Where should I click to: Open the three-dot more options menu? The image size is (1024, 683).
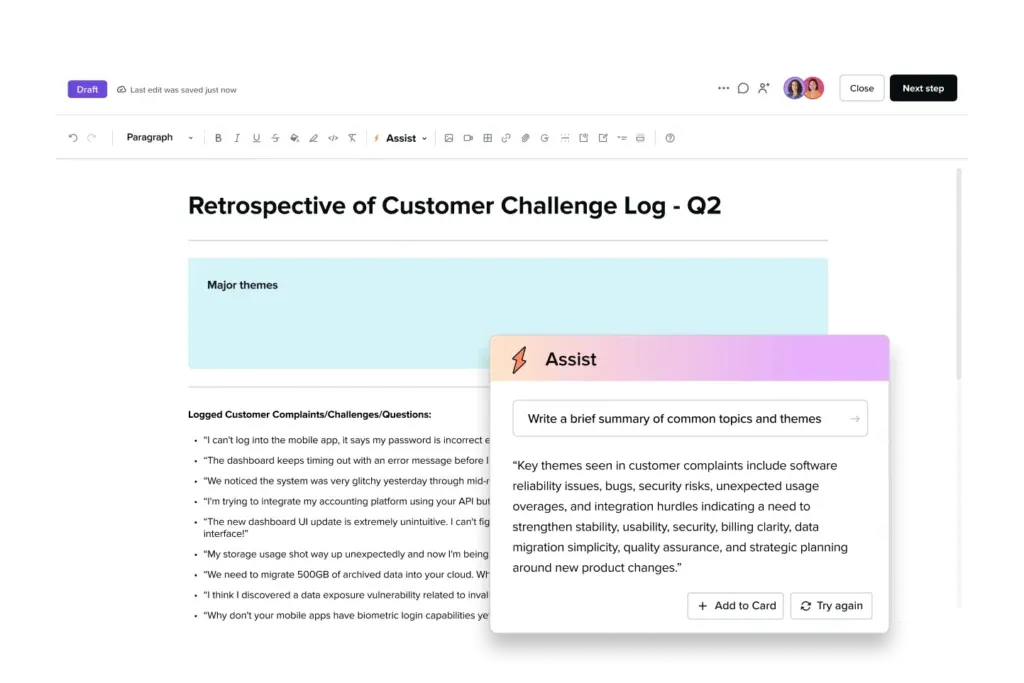723,88
